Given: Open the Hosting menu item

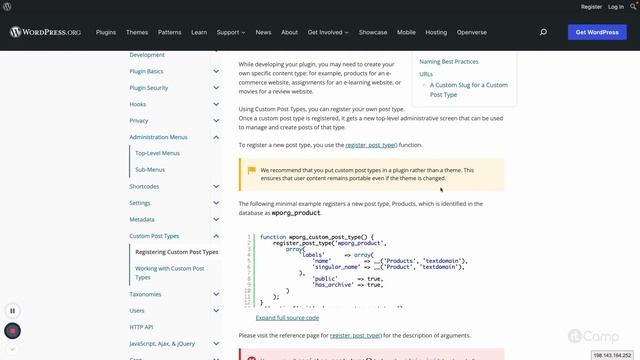Looking at the screenshot, I should pyautogui.click(x=436, y=32).
